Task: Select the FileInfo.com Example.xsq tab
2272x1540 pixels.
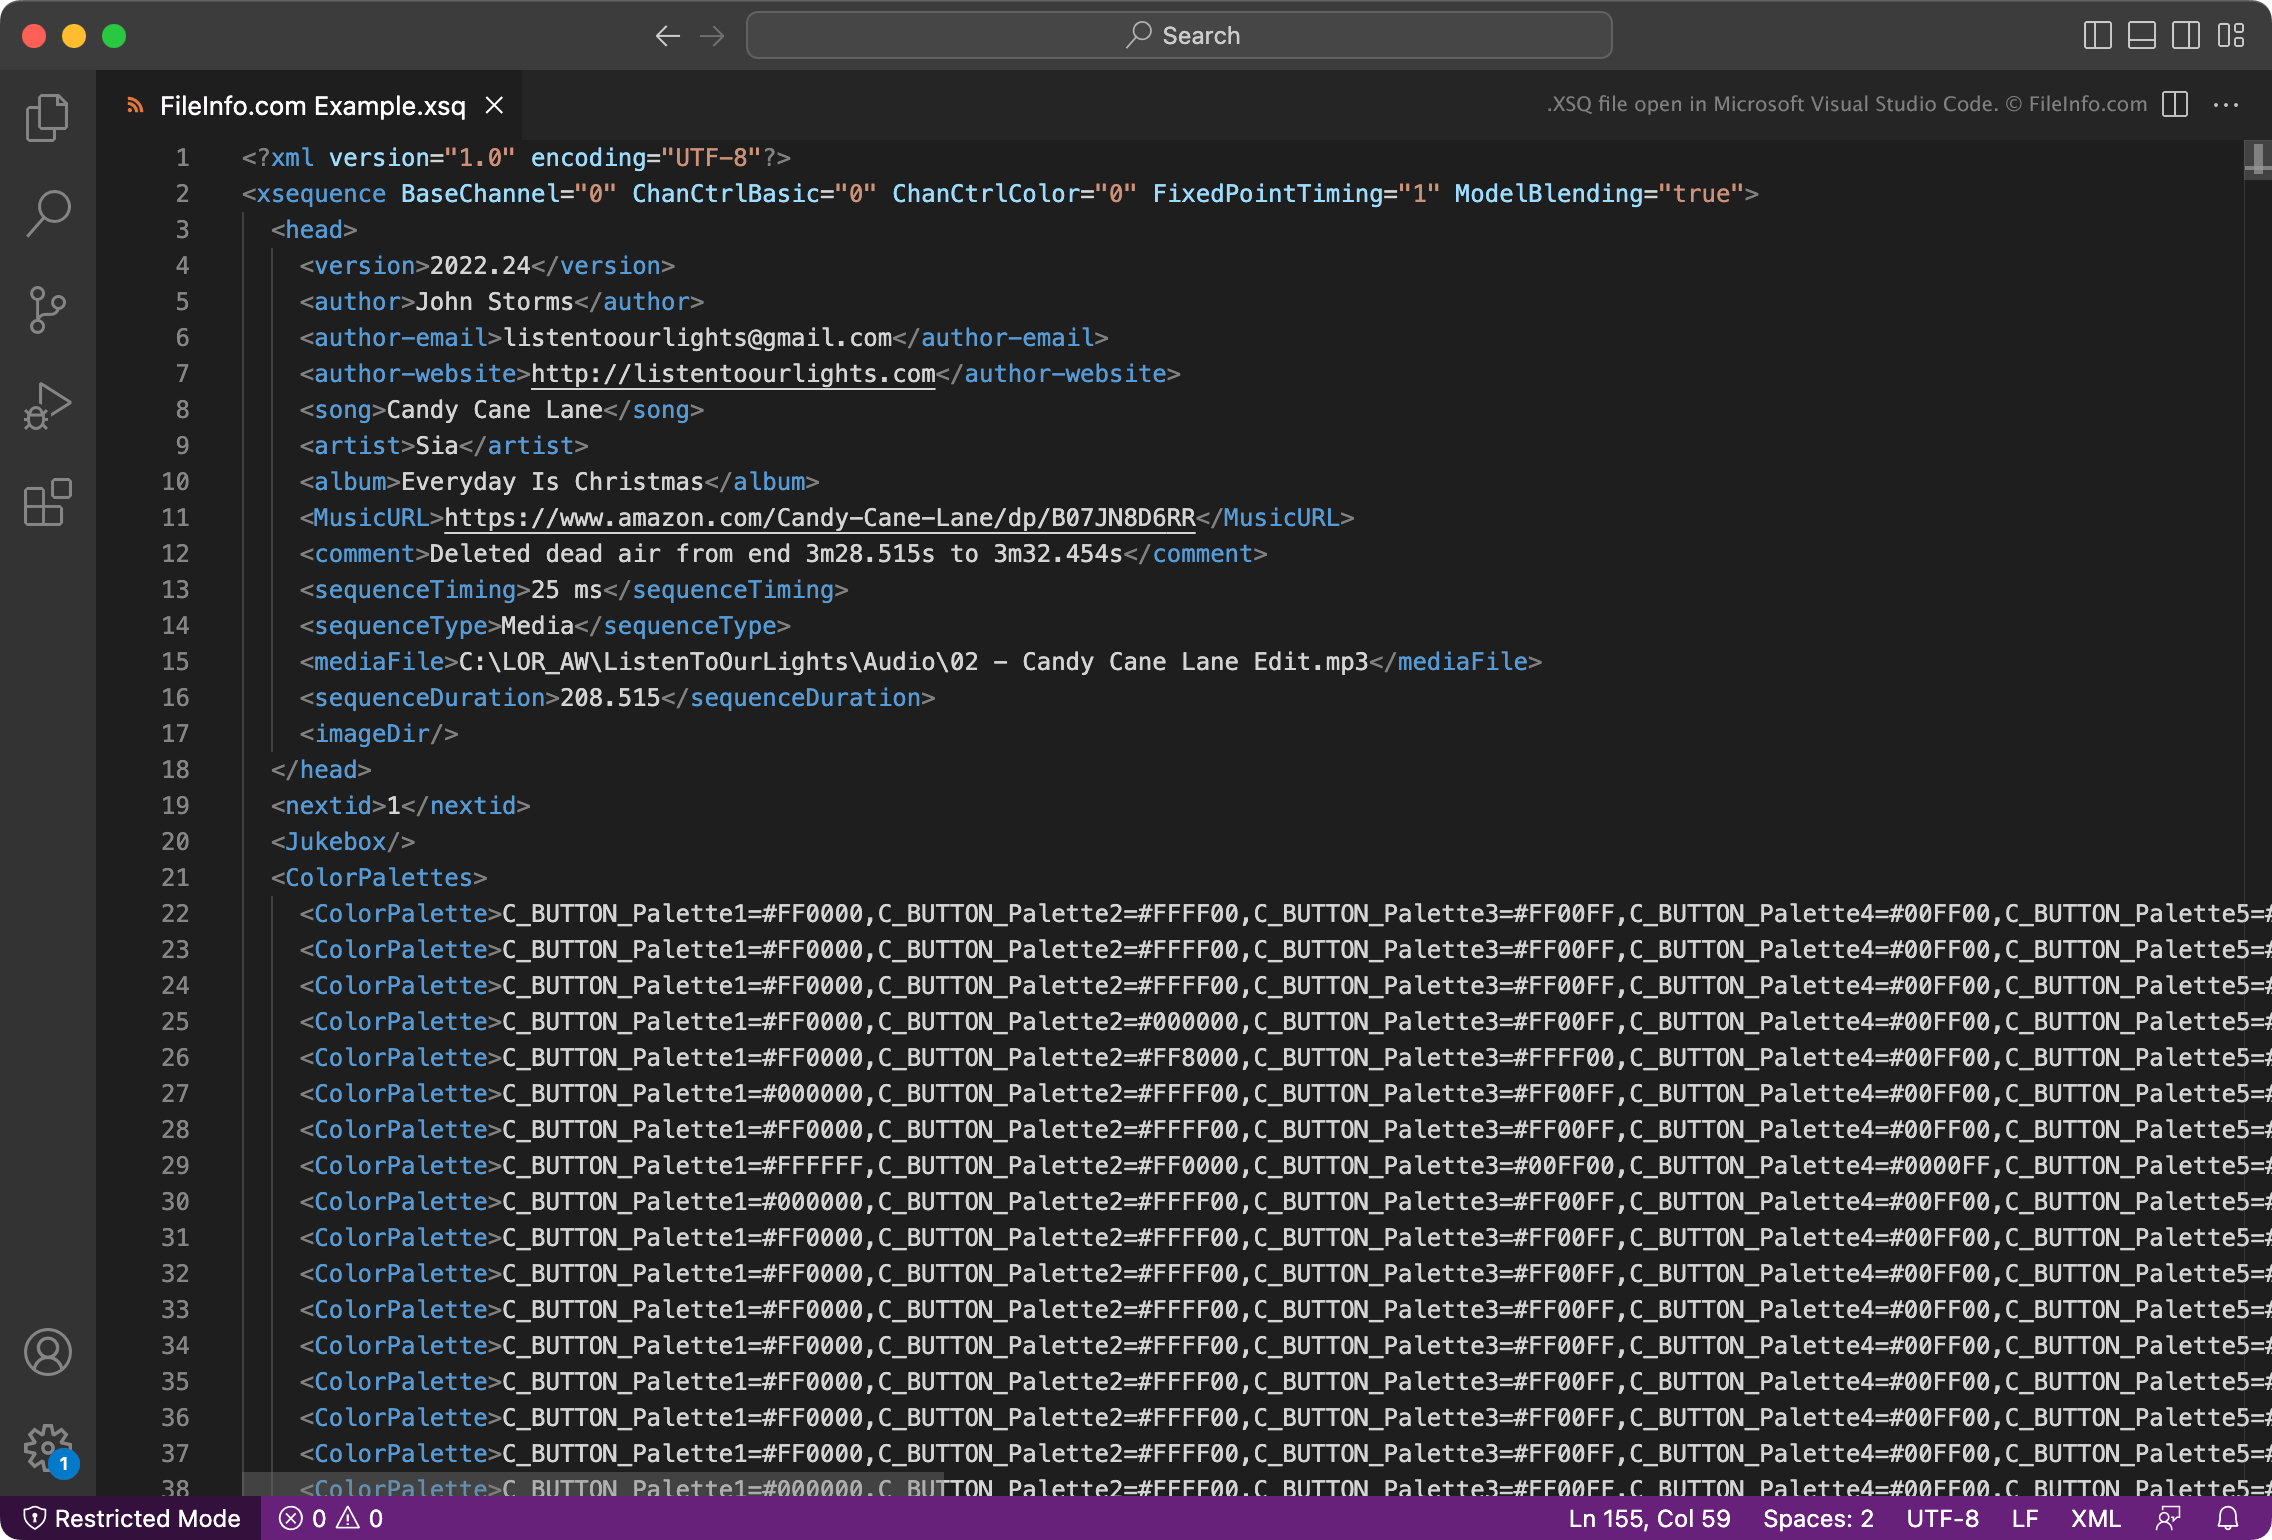Action: (x=312, y=106)
